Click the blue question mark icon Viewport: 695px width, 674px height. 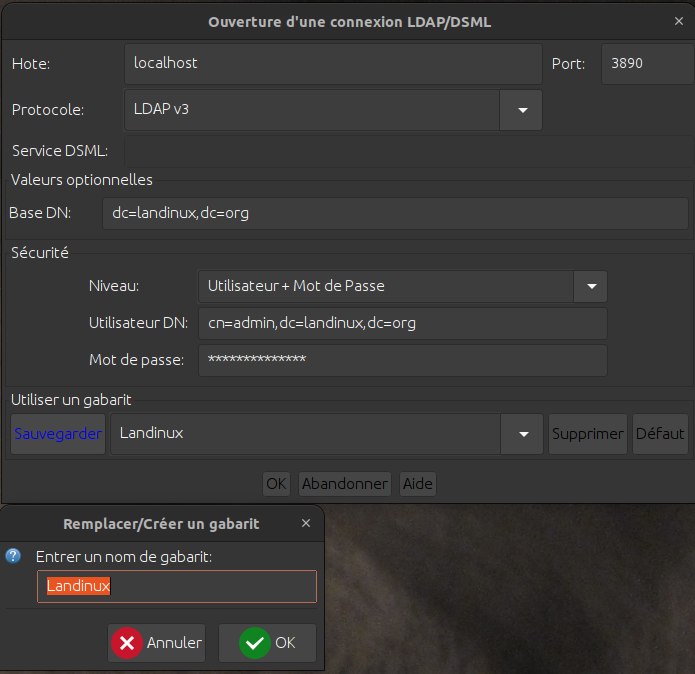point(13,556)
